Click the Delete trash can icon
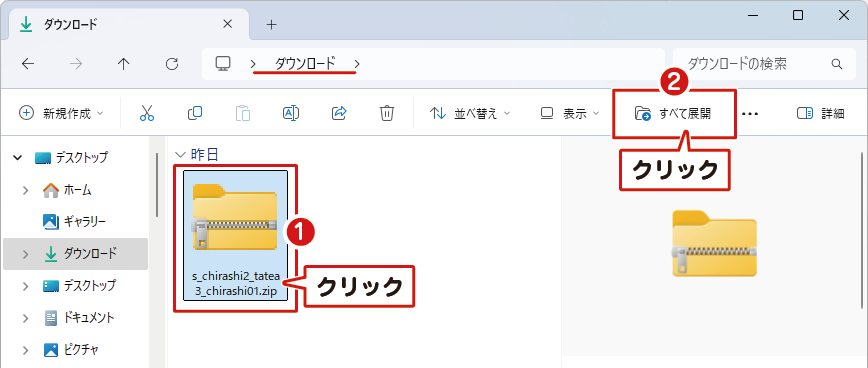 click(386, 113)
